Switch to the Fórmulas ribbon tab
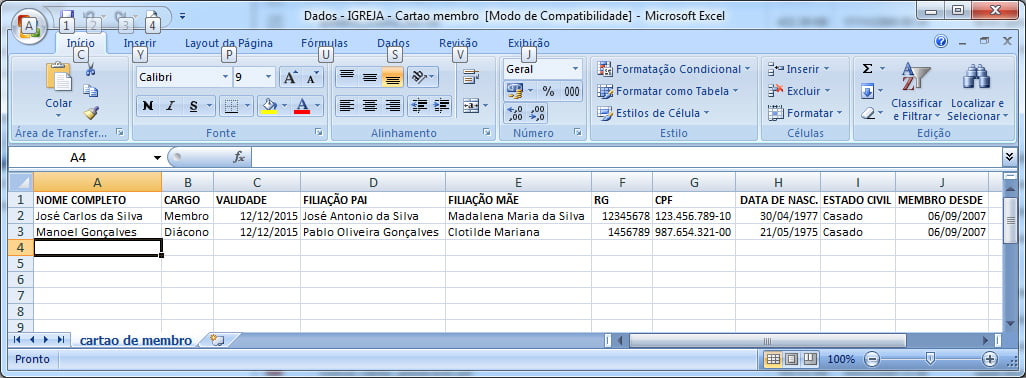Screen dimensions: 1026x378 click(x=325, y=43)
